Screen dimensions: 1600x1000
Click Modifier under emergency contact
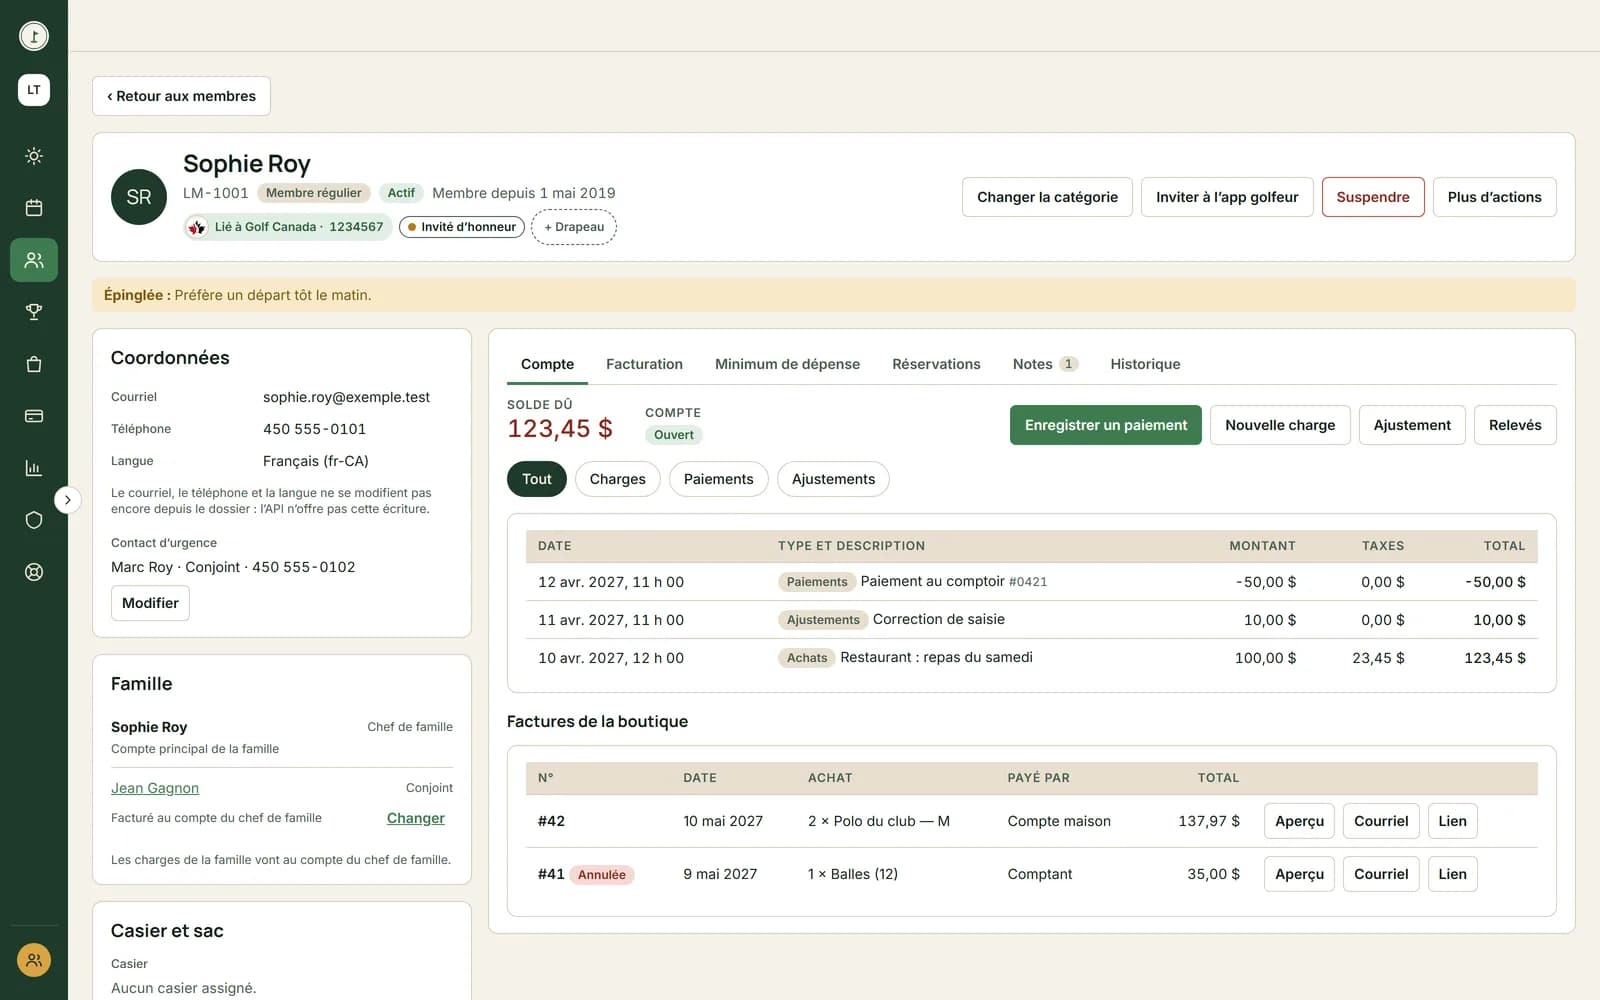point(150,603)
